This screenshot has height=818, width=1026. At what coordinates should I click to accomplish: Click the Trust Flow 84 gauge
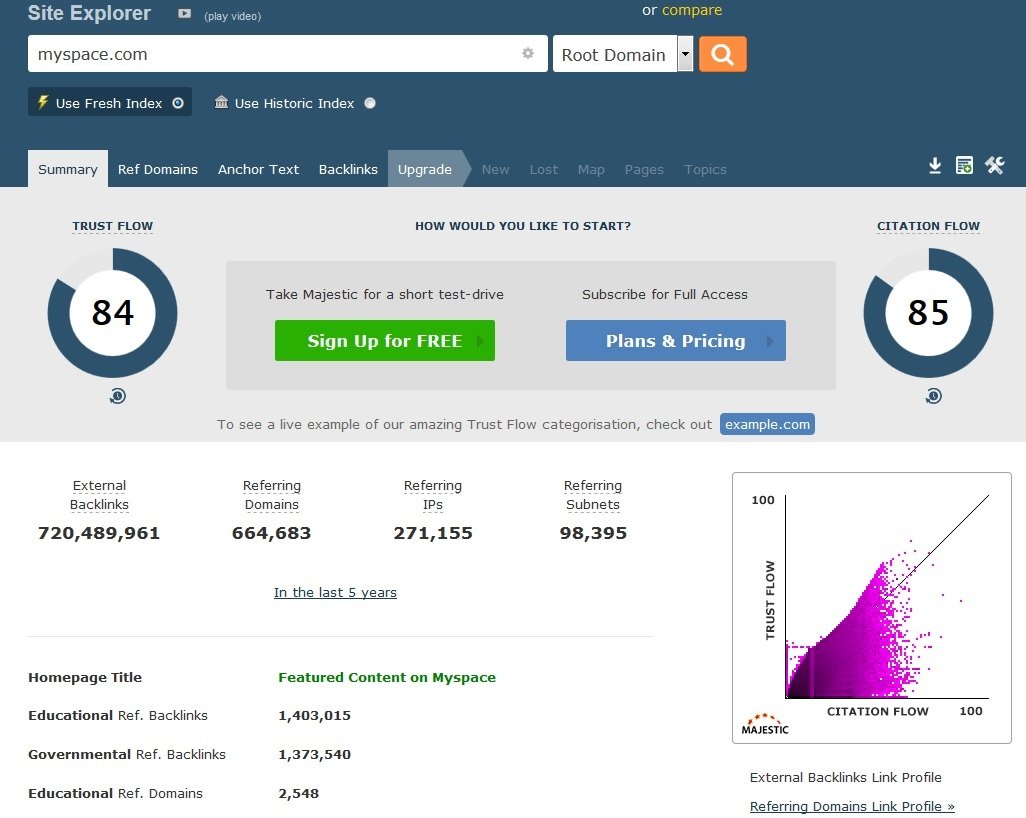coord(113,313)
